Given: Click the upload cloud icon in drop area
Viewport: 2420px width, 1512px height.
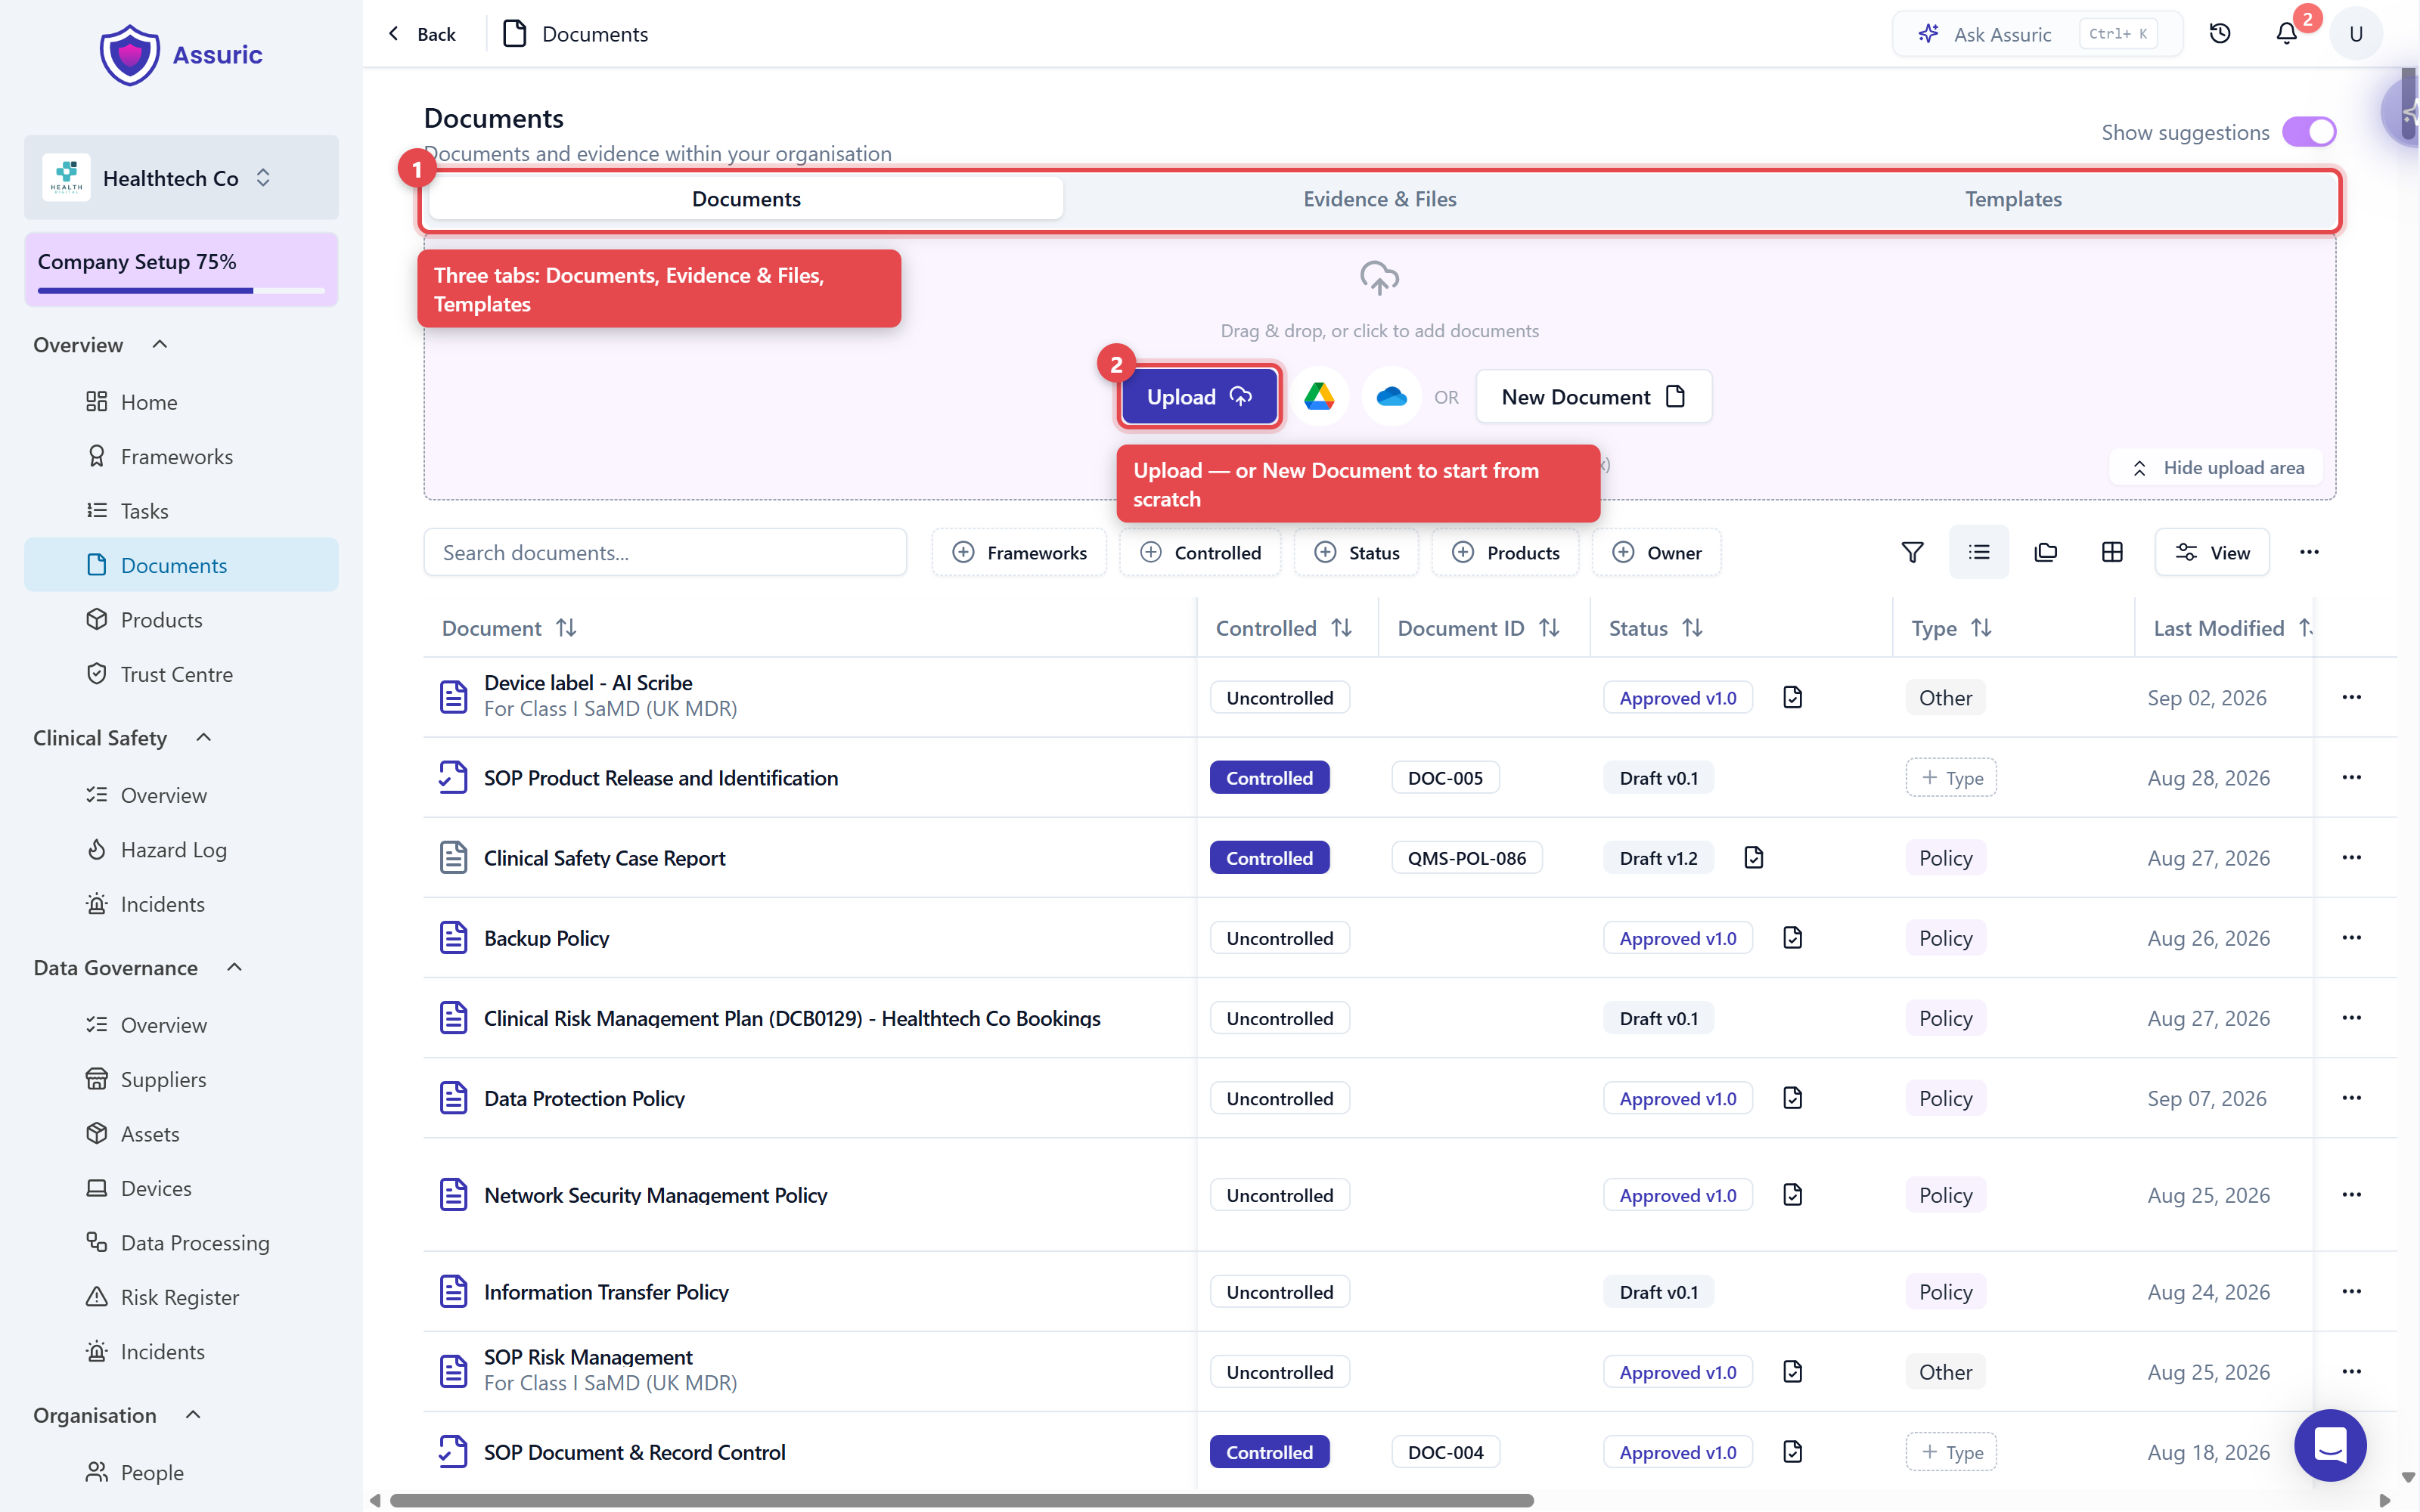Looking at the screenshot, I should [1379, 279].
